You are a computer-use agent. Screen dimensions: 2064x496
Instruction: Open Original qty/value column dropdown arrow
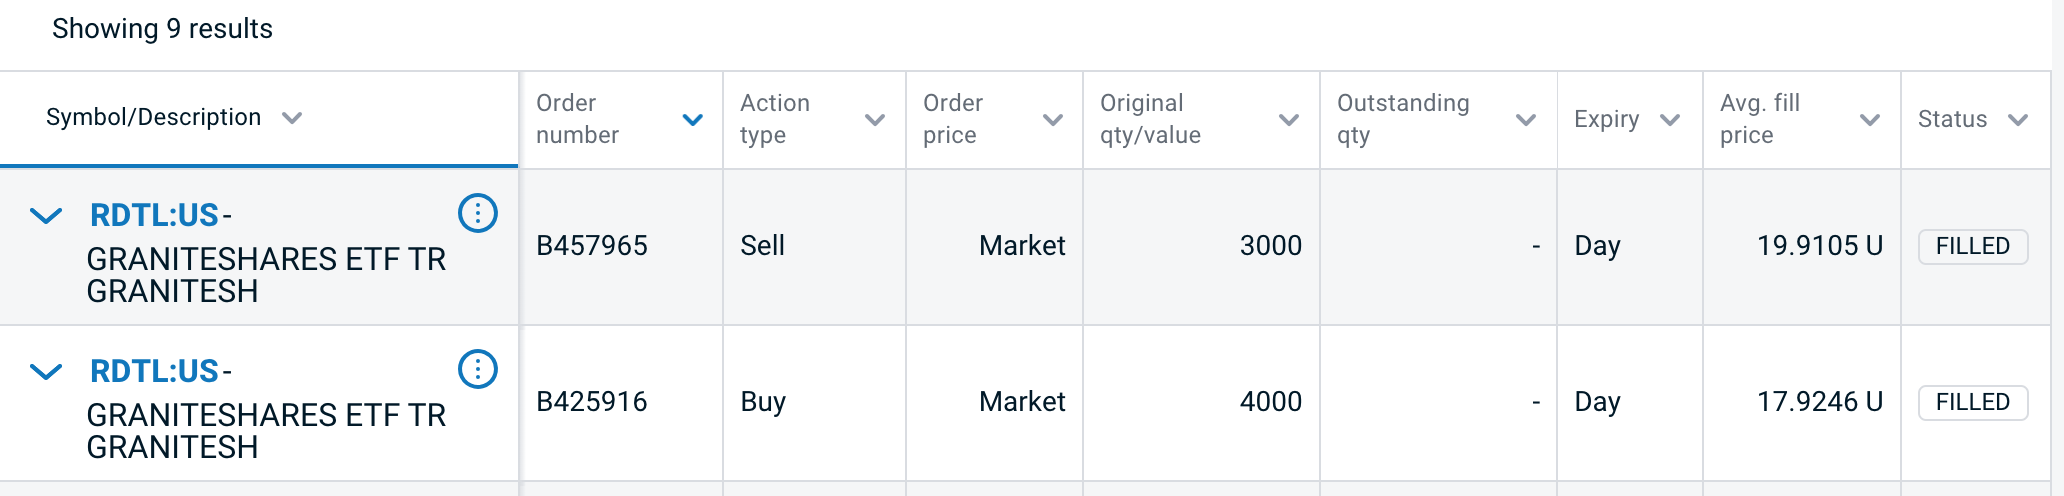click(x=1289, y=120)
